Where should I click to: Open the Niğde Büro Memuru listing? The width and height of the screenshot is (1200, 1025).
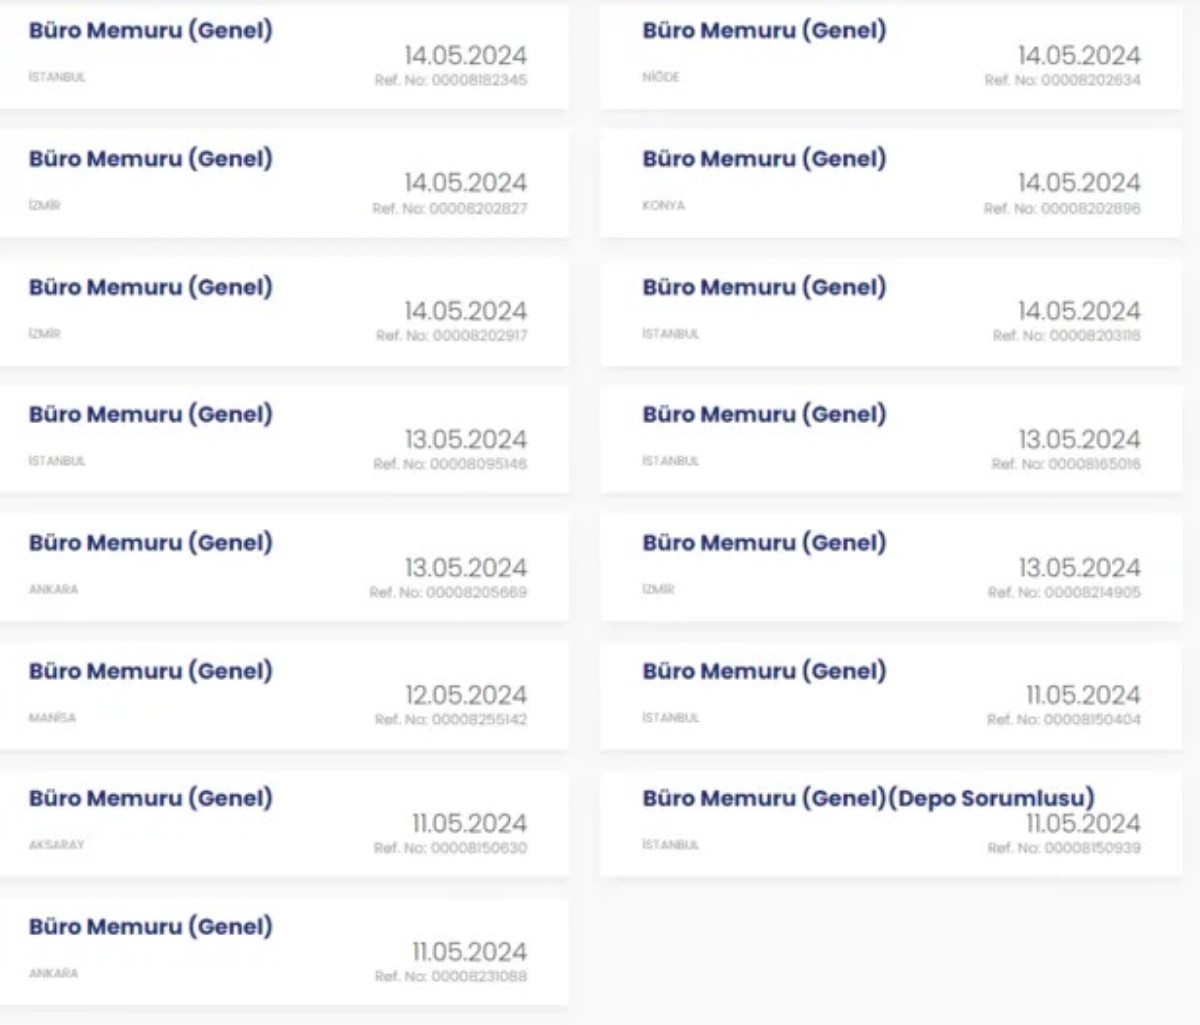click(x=890, y=56)
